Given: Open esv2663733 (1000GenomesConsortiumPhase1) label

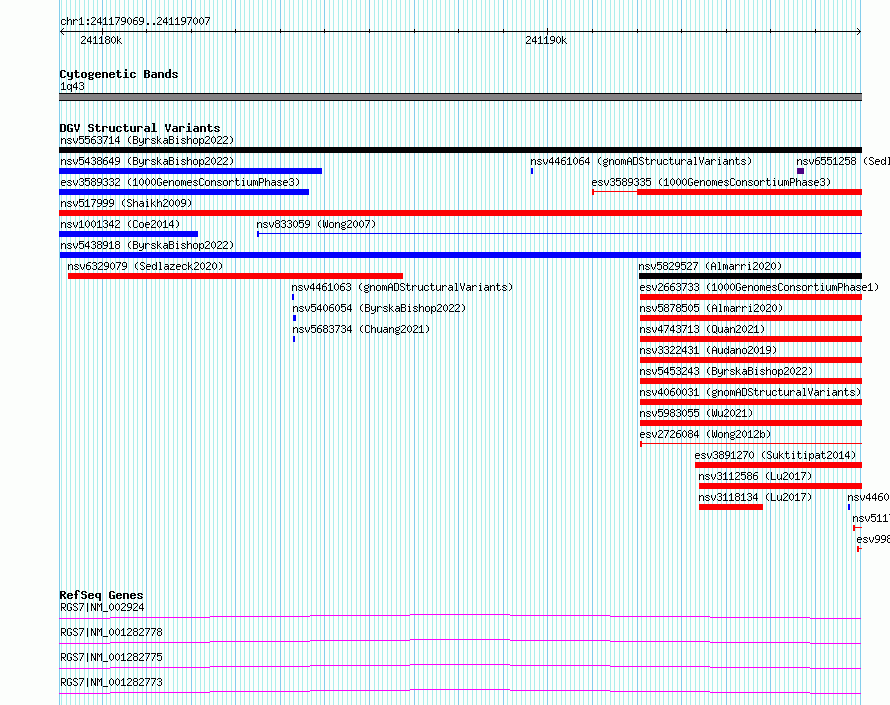Looking at the screenshot, I should (x=759, y=287).
